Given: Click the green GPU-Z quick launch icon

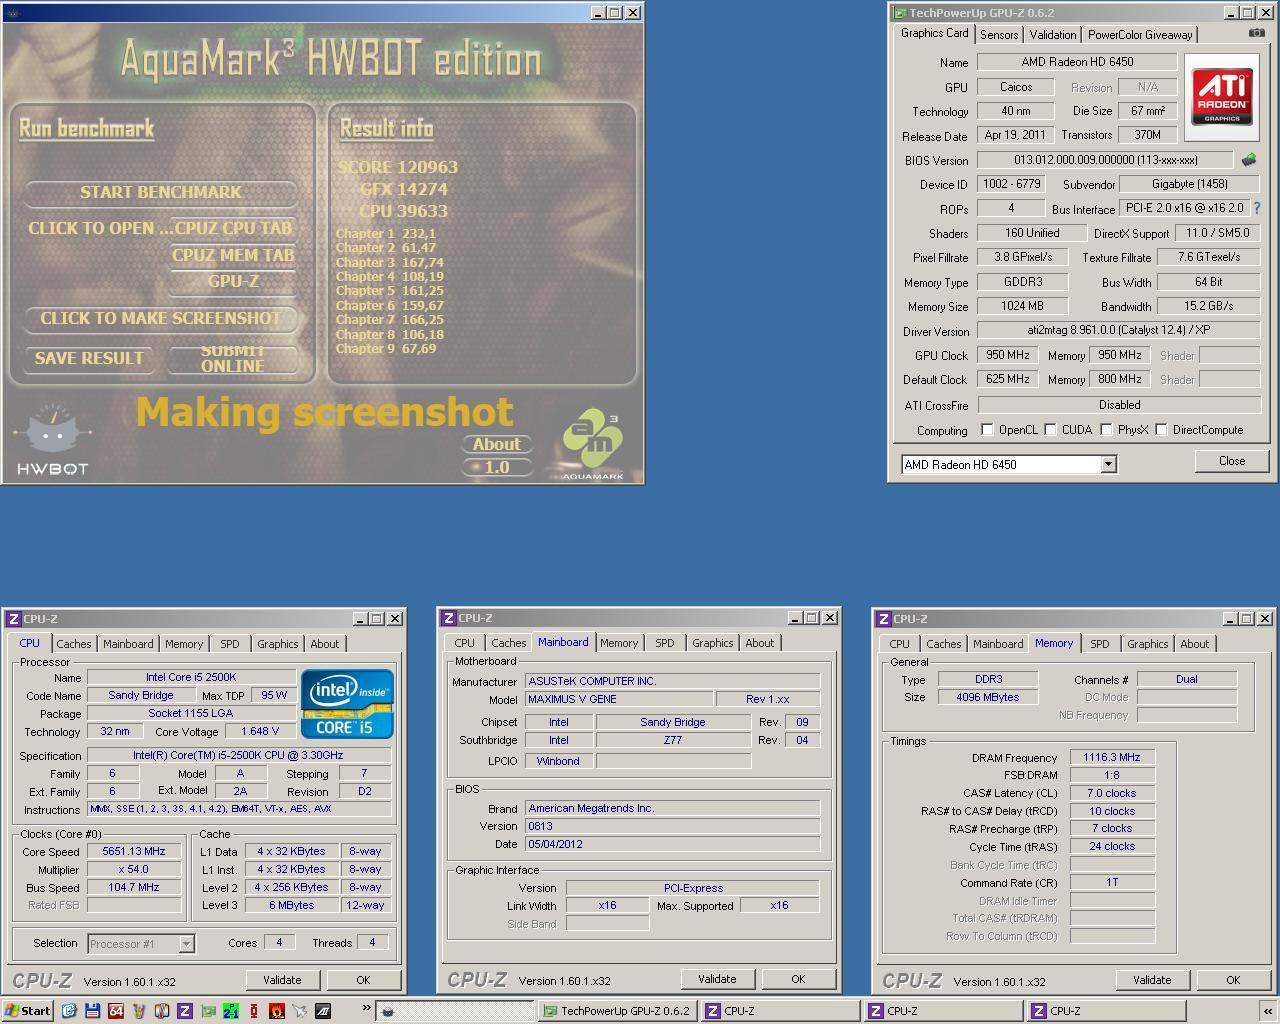Looking at the screenshot, I should [207, 1011].
